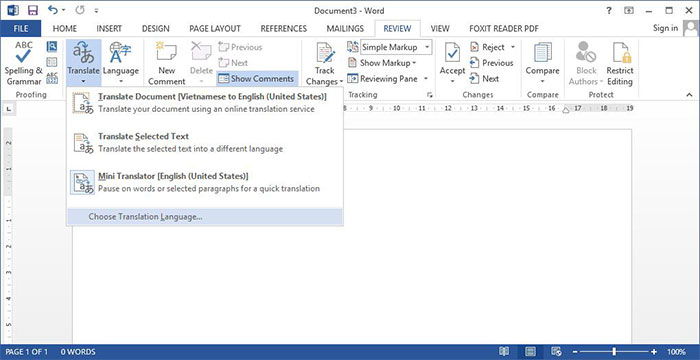The image size is (700, 360).
Task: Save the document with the floppy icon
Action: pos(33,10)
